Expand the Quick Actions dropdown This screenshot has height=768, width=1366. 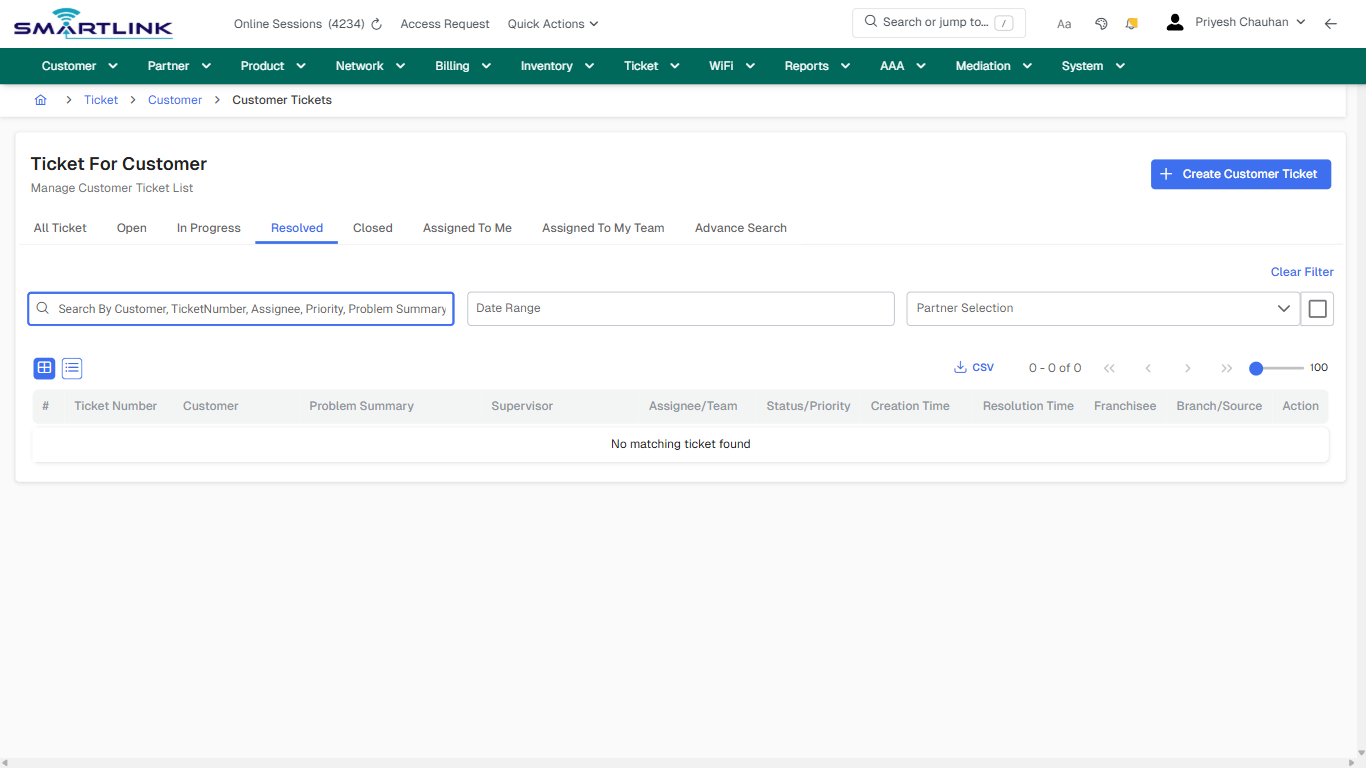pos(552,23)
